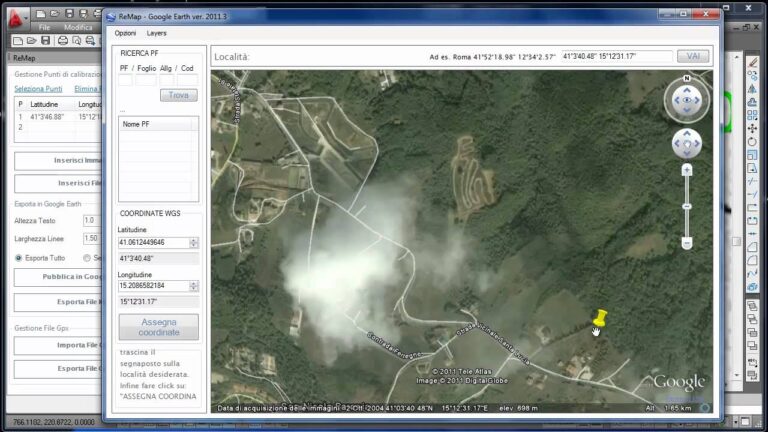768x432 pixels.
Task: Click Open folder icon in AutoCAD quick access bar
Action: [55, 14]
